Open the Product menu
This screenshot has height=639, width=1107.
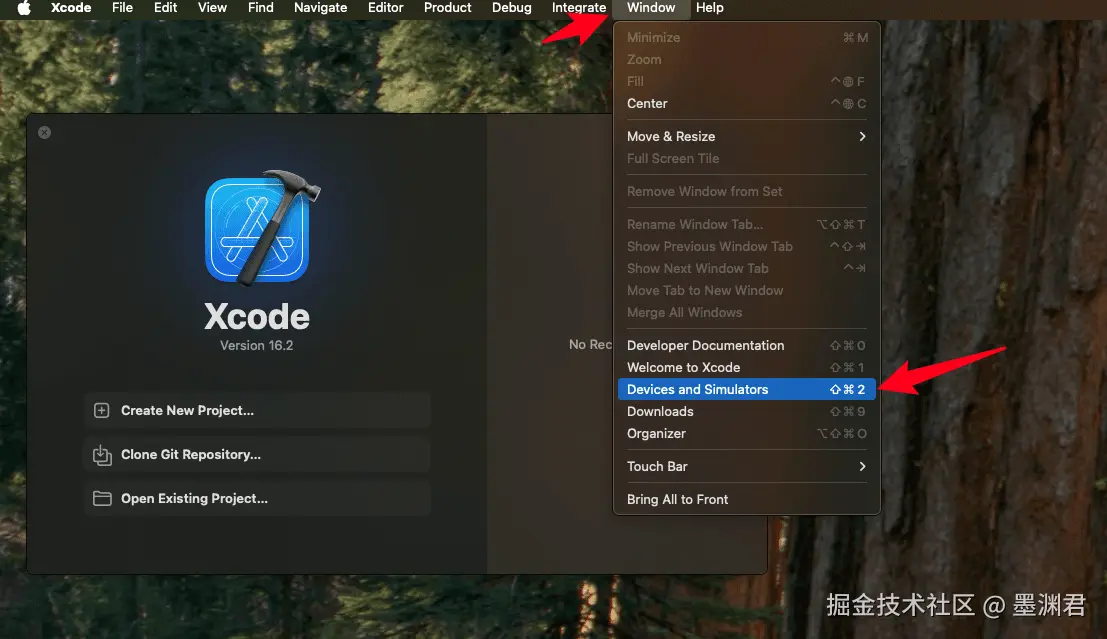click(448, 8)
